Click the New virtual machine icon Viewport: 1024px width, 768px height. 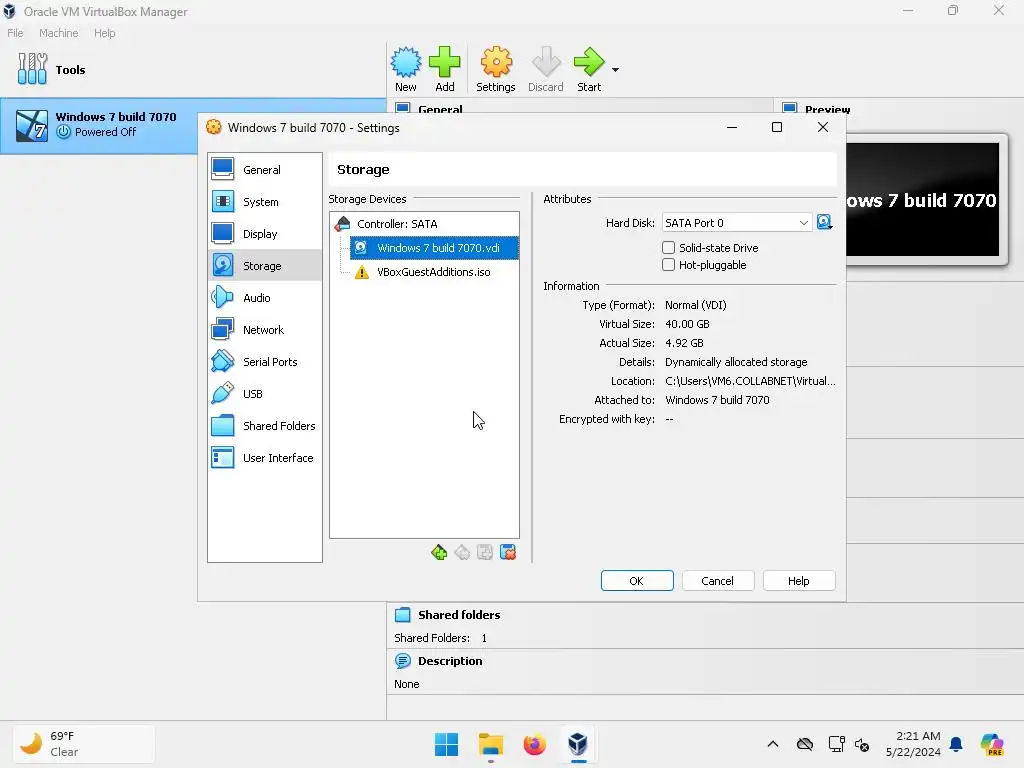406,69
